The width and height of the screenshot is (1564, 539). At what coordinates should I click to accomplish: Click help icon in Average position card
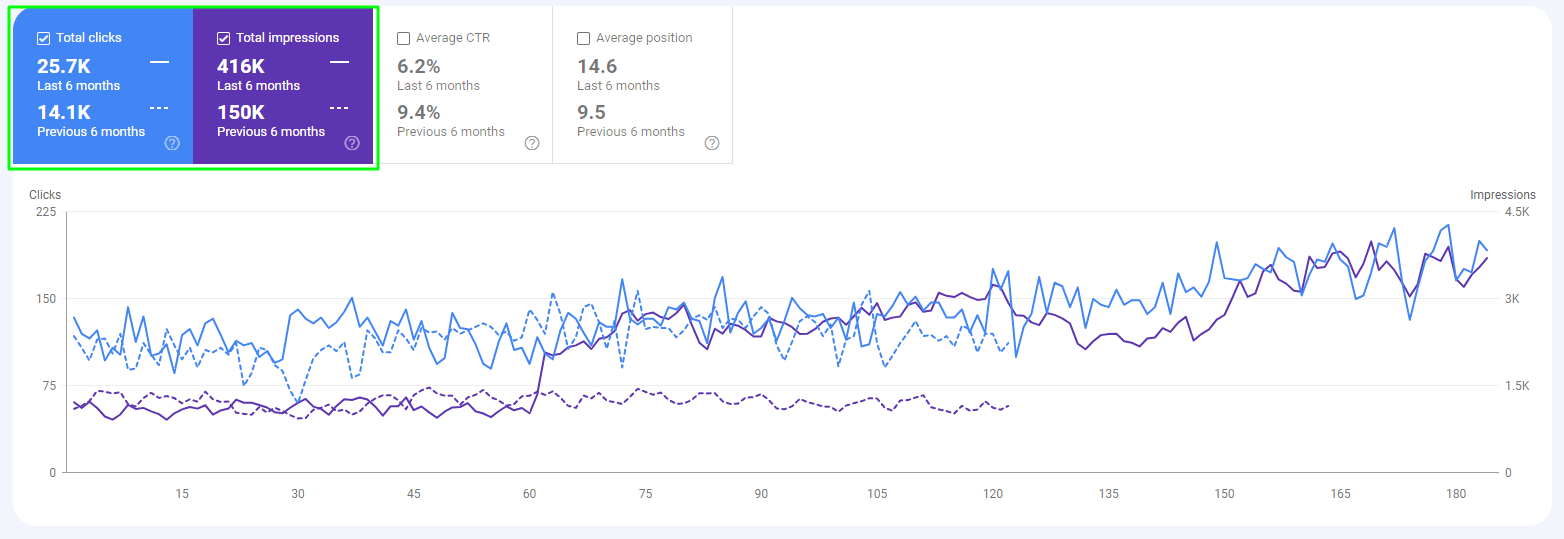712,143
